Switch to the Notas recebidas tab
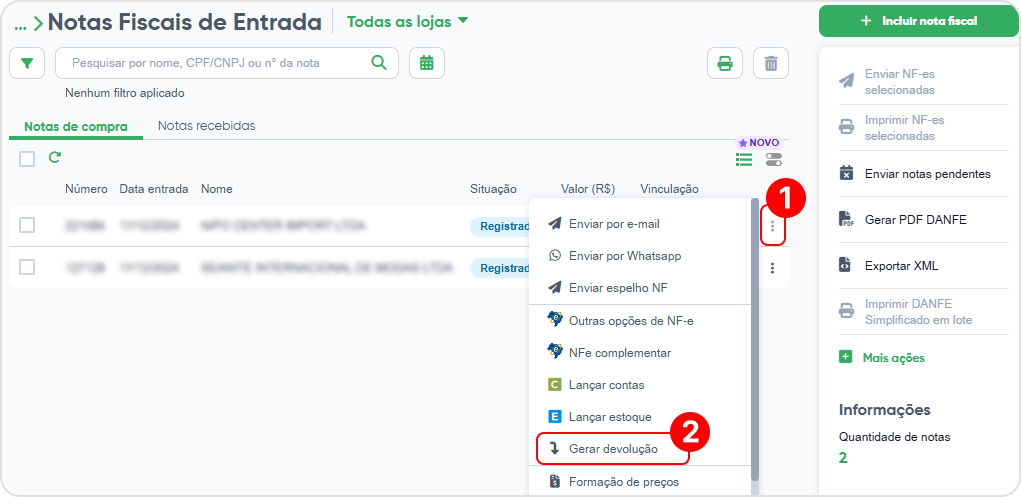 point(206,126)
